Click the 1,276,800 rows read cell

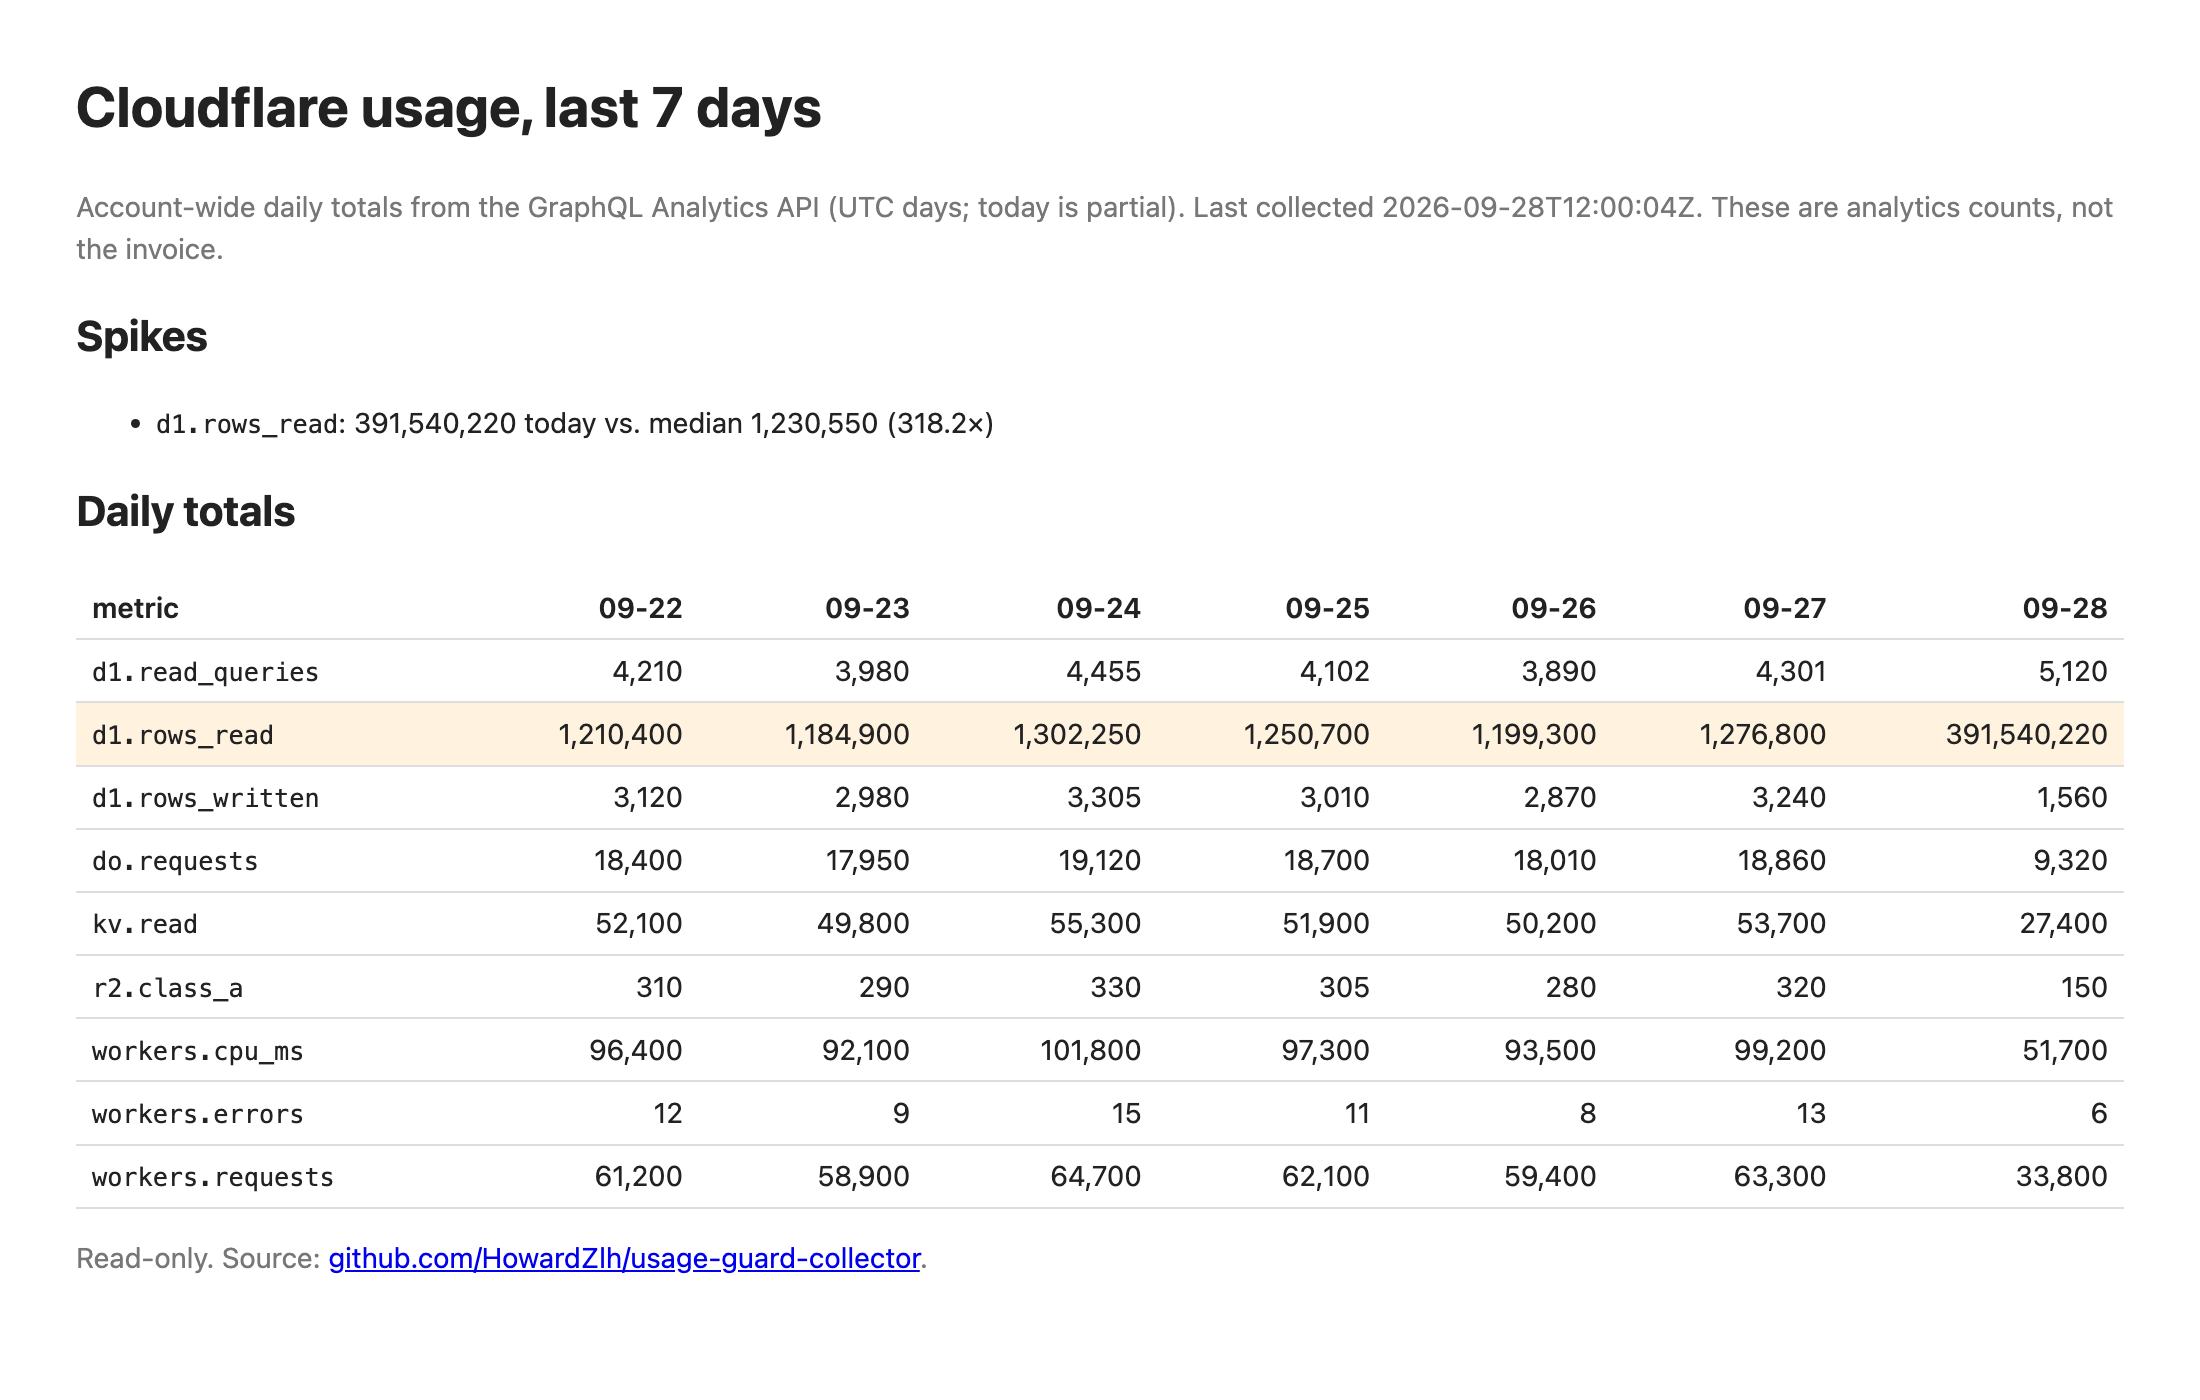point(1763,735)
